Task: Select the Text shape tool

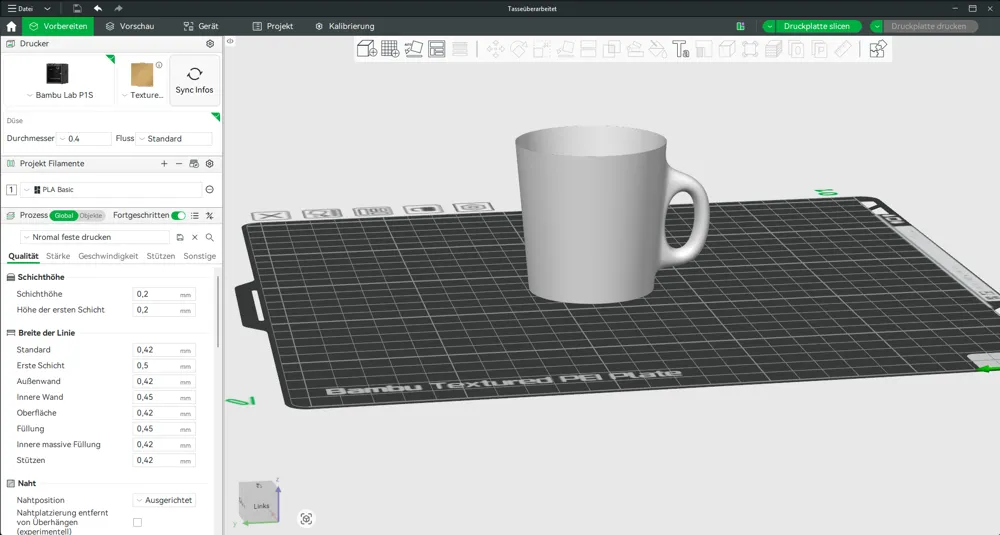Action: pyautogui.click(x=680, y=49)
